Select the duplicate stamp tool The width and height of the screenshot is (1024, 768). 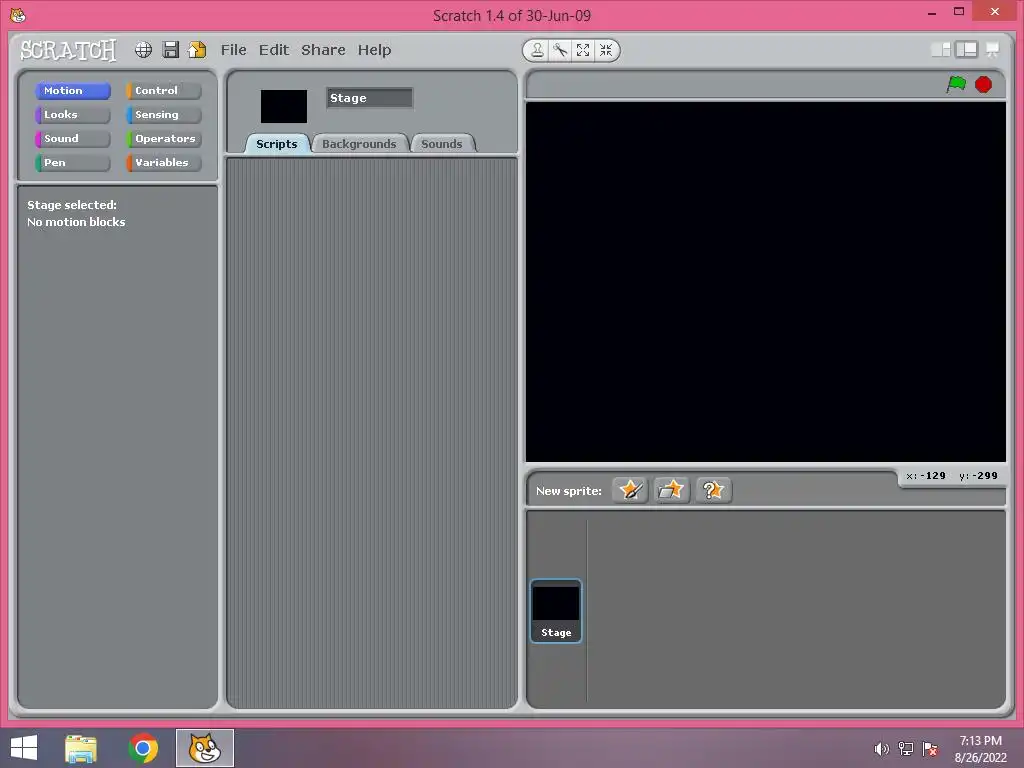(x=537, y=50)
